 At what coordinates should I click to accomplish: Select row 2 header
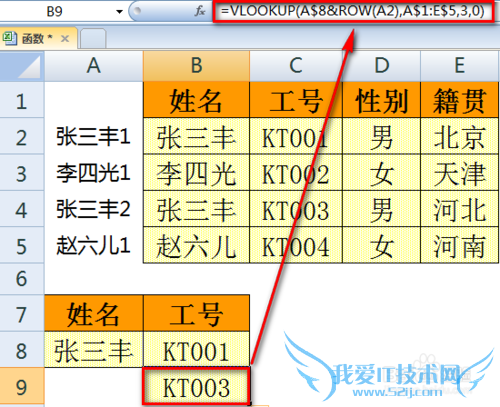(x=22, y=136)
